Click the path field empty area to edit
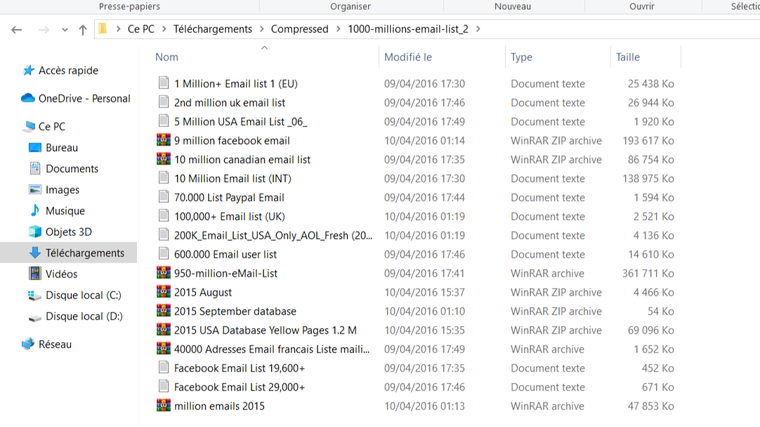 pyautogui.click(x=620, y=29)
